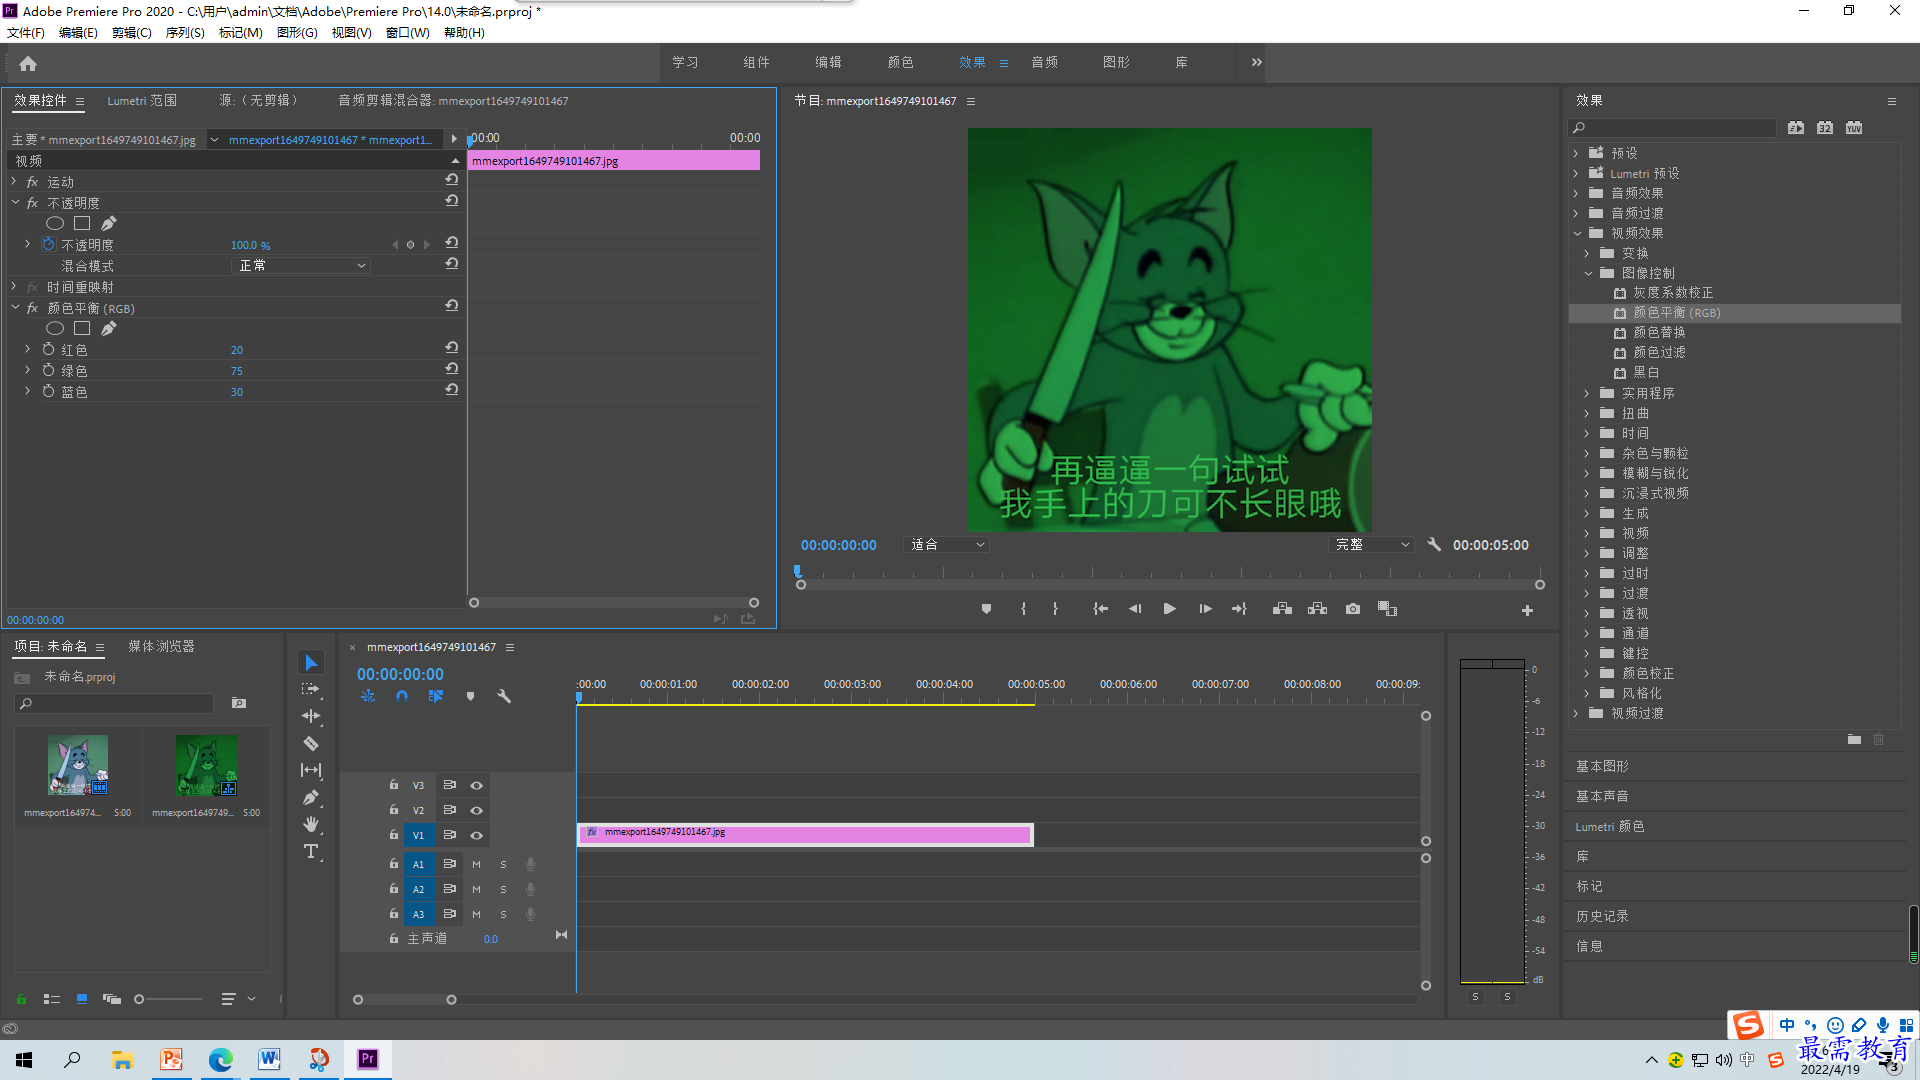The width and height of the screenshot is (1920, 1080).
Task: Add a marker in program monitor
Action: 986,609
